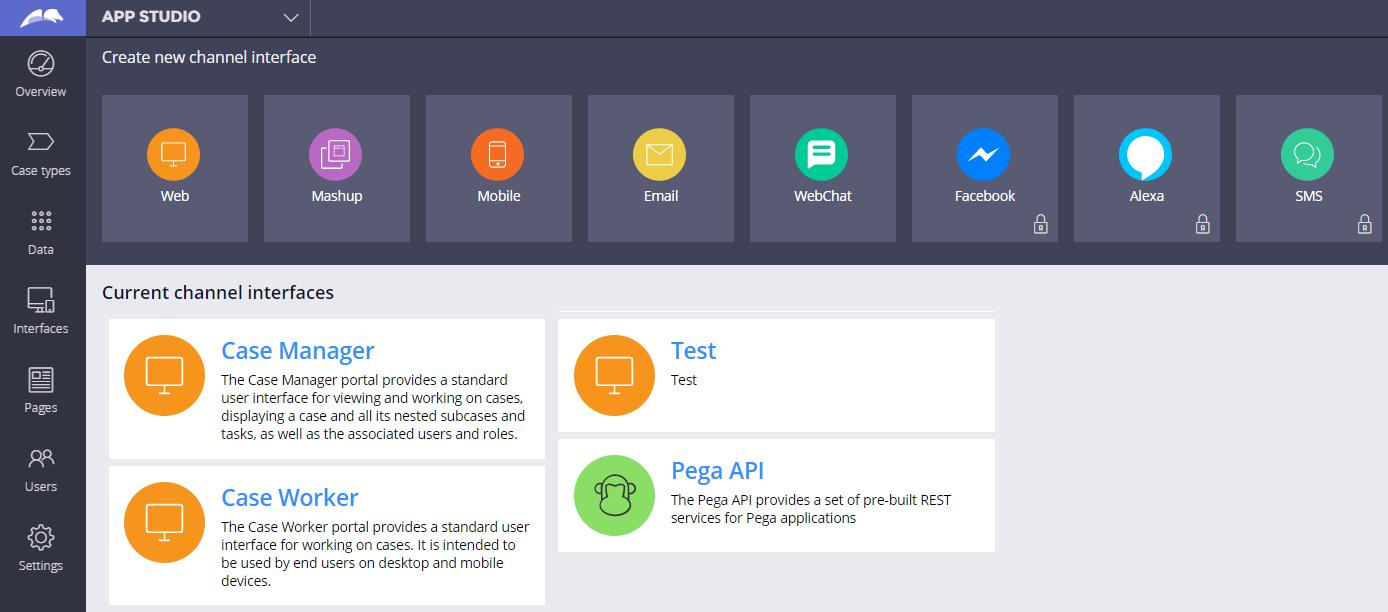
Task: Click the Pega API description text
Action: point(811,509)
